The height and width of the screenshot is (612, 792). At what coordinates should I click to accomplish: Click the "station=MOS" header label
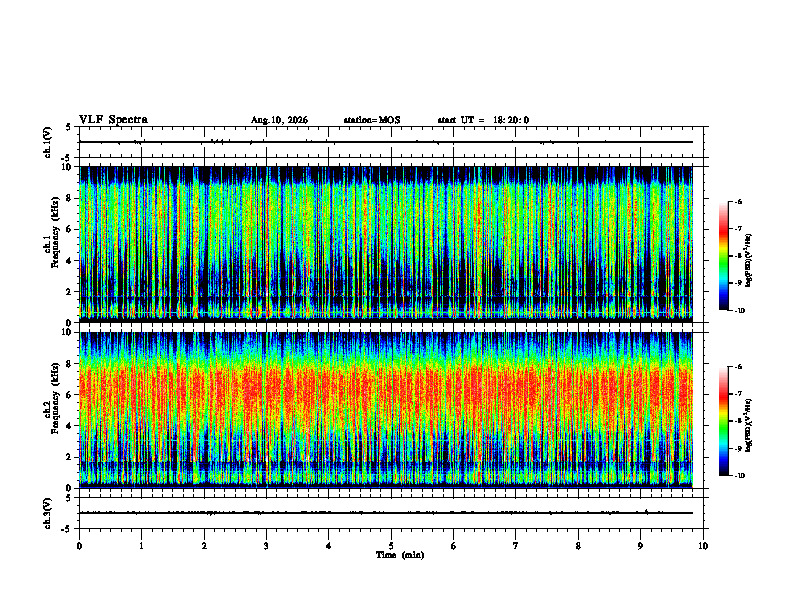pos(372,120)
